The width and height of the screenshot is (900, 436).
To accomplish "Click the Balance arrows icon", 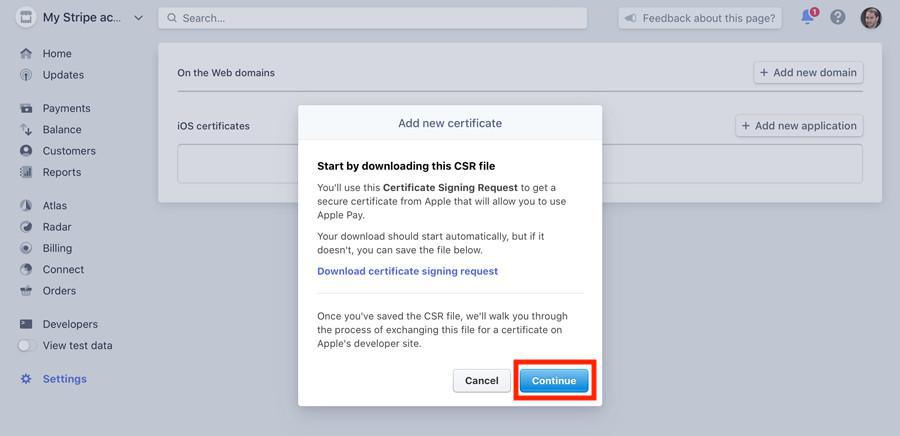I will click(x=26, y=130).
